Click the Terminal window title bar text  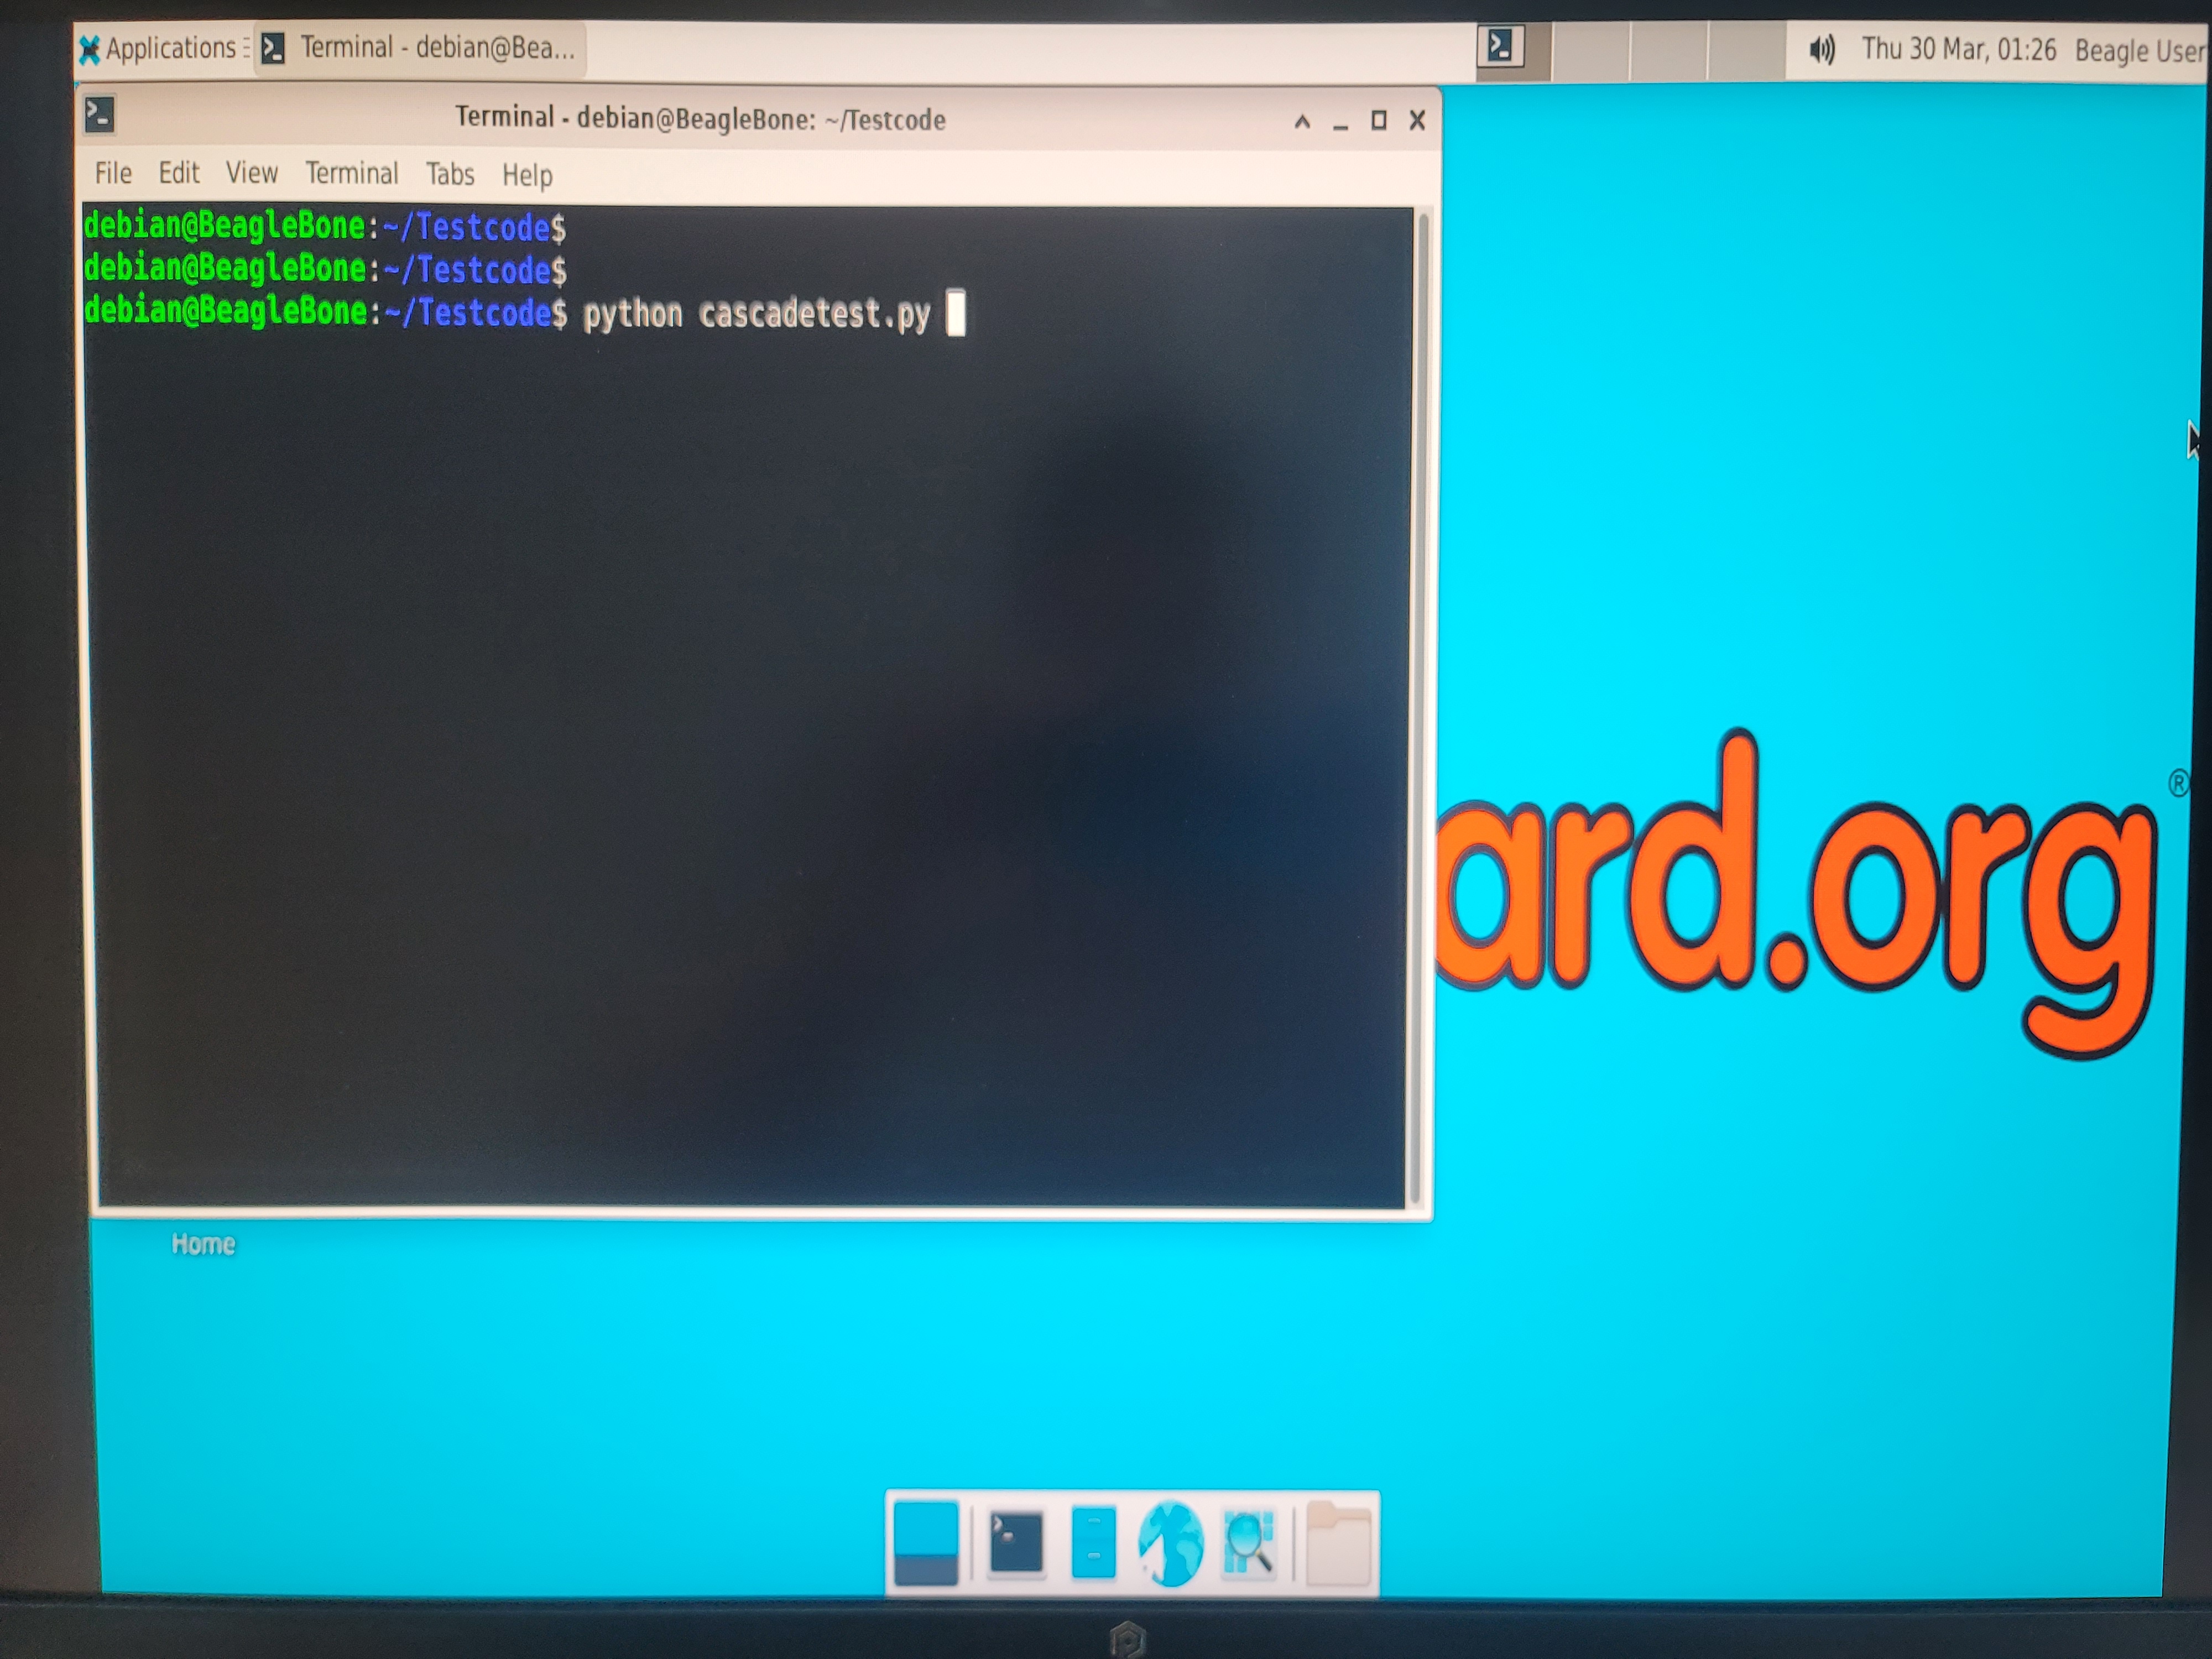click(700, 118)
